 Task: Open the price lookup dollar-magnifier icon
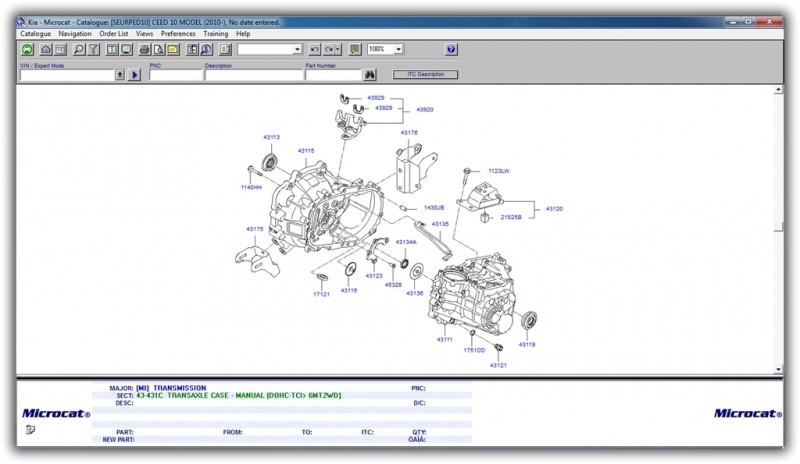(207, 50)
